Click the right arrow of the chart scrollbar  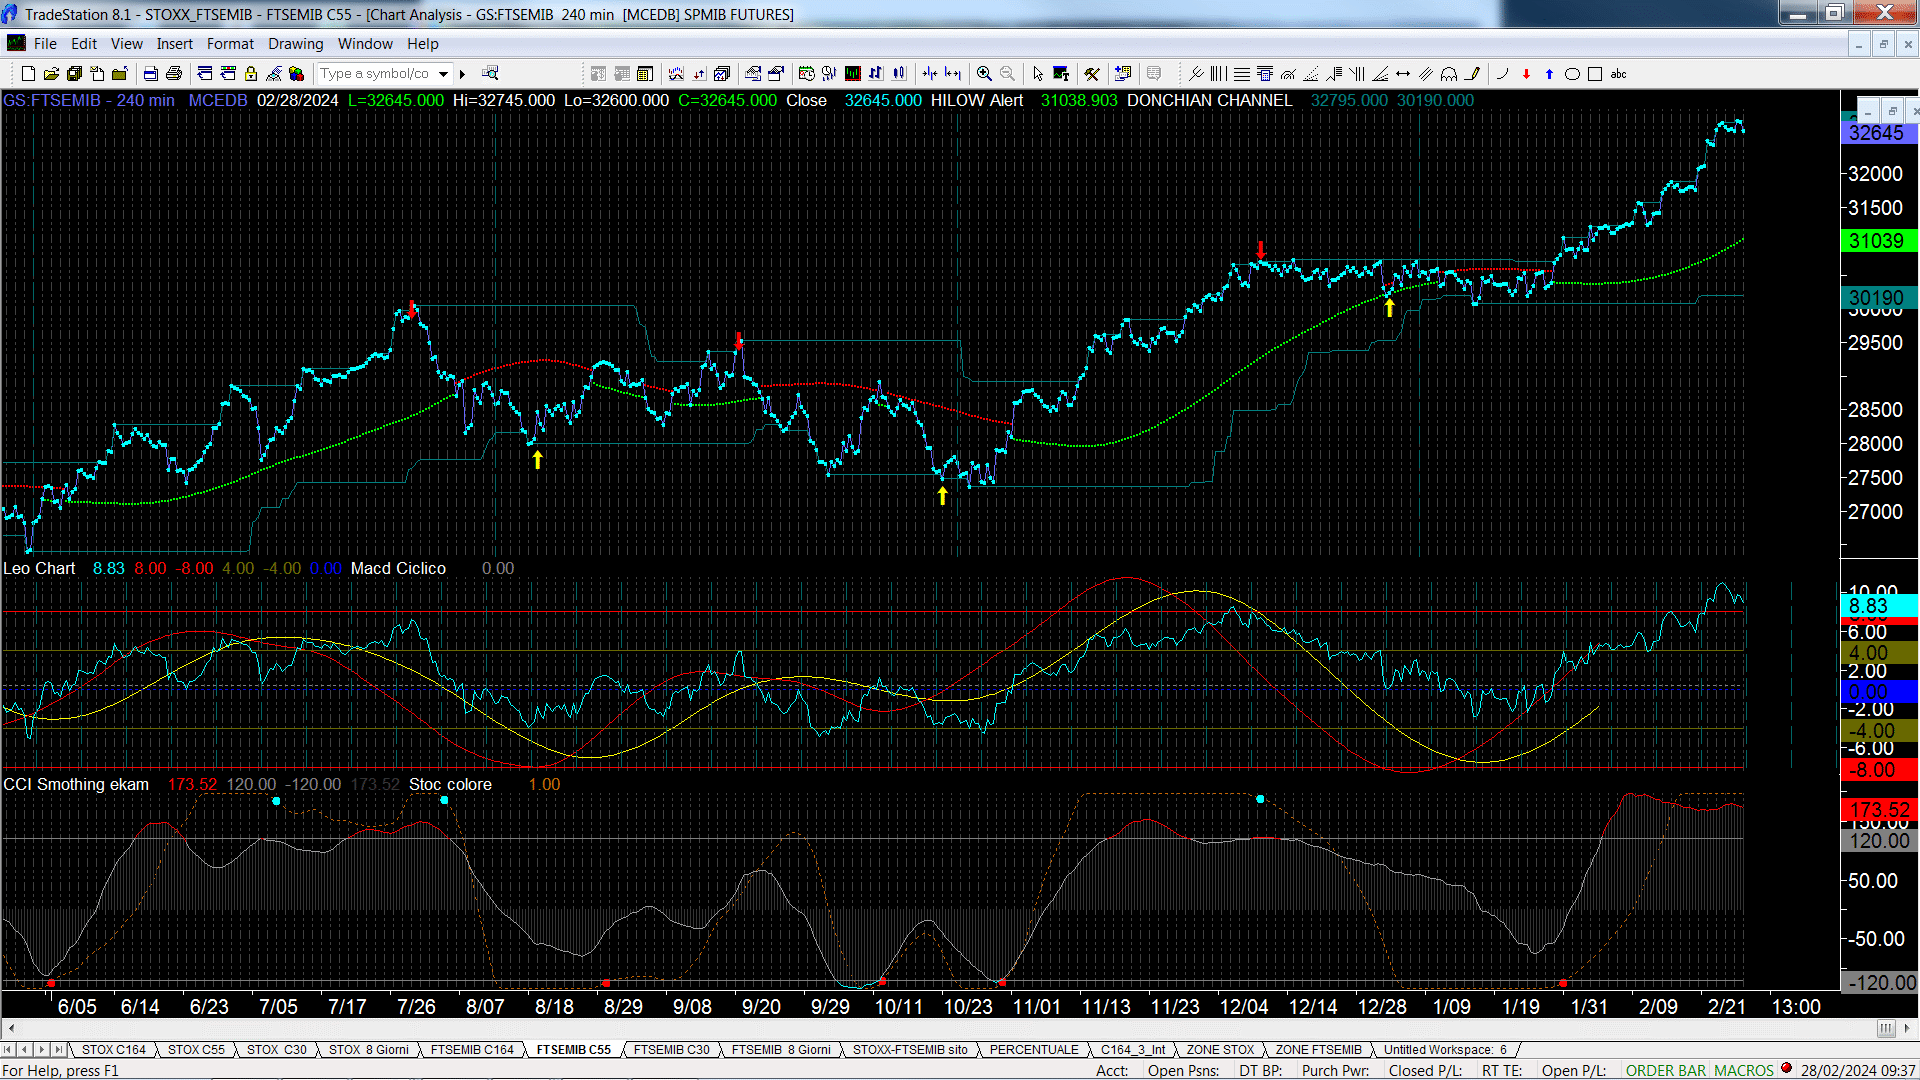(1909, 1028)
